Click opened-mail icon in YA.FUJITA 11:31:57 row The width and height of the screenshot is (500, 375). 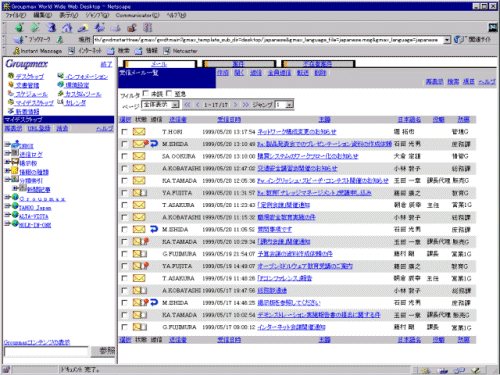point(140,193)
